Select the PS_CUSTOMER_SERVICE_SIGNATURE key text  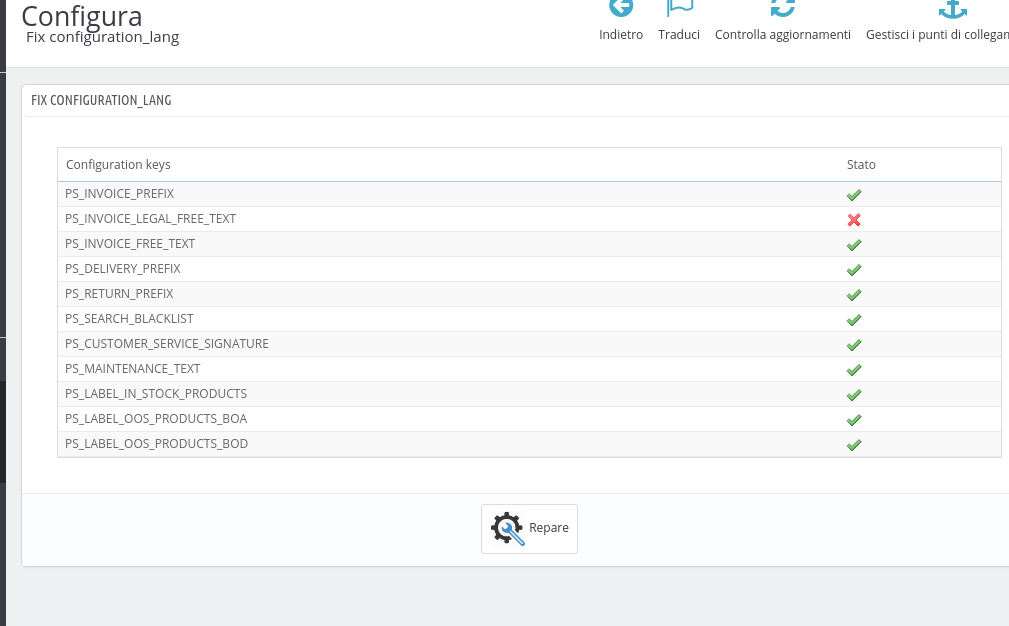167,344
